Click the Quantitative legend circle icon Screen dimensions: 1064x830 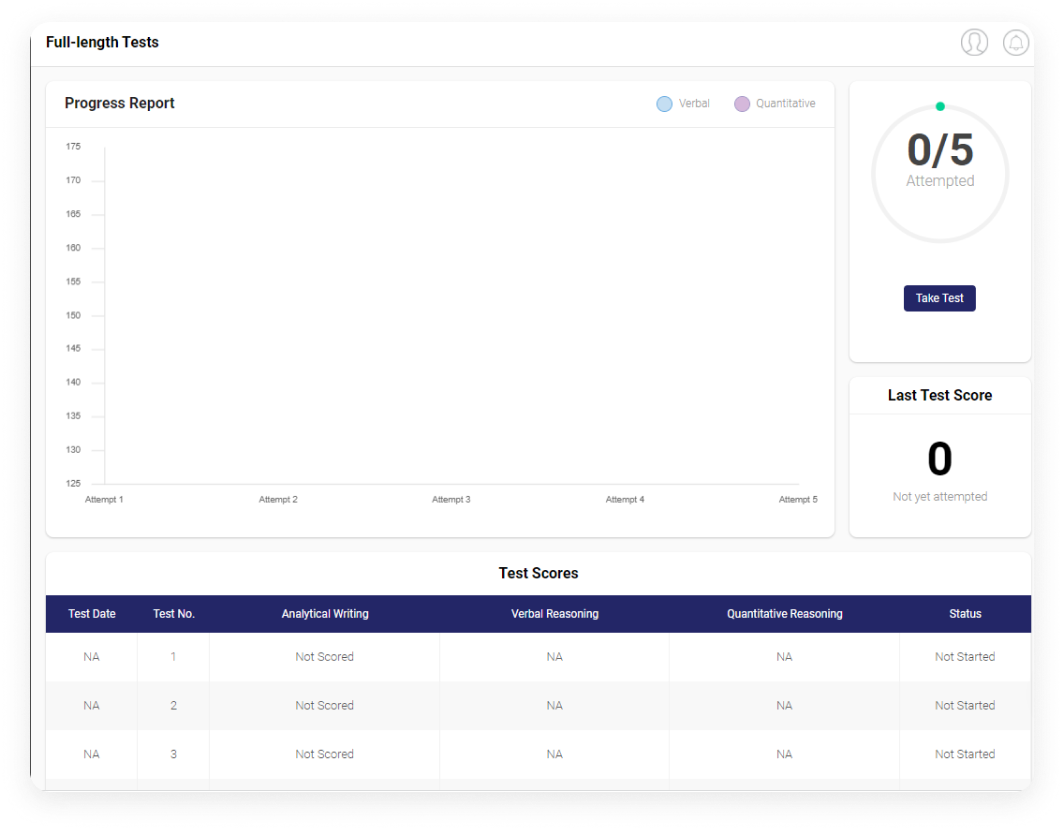tap(741, 103)
